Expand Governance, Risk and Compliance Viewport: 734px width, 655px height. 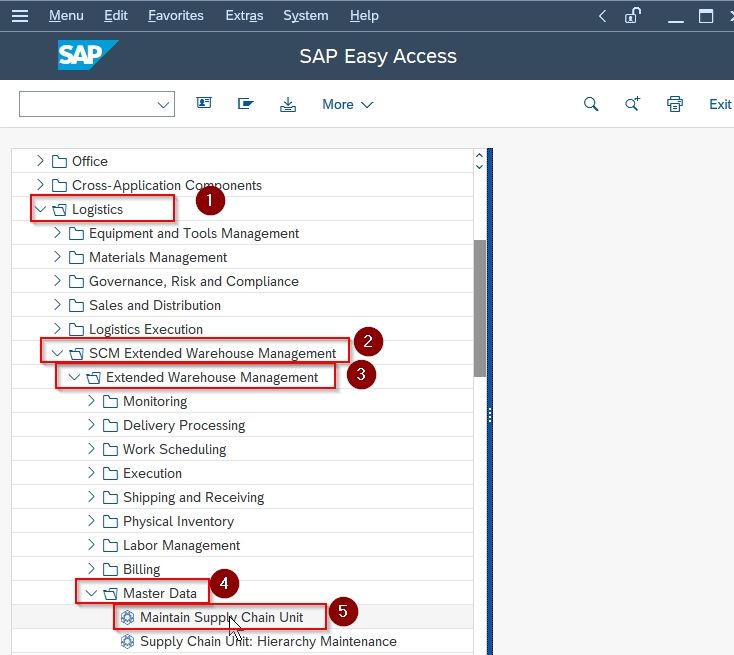point(57,281)
